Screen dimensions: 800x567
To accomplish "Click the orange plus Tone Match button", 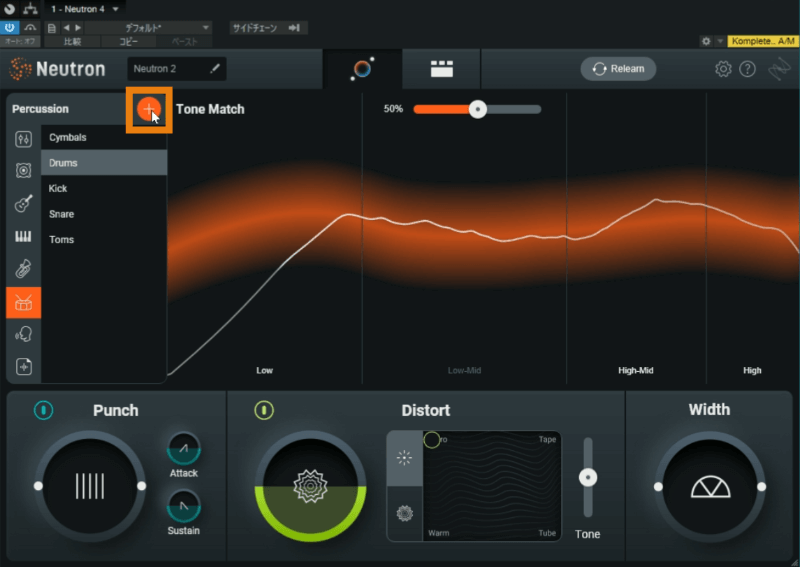I will pos(148,109).
